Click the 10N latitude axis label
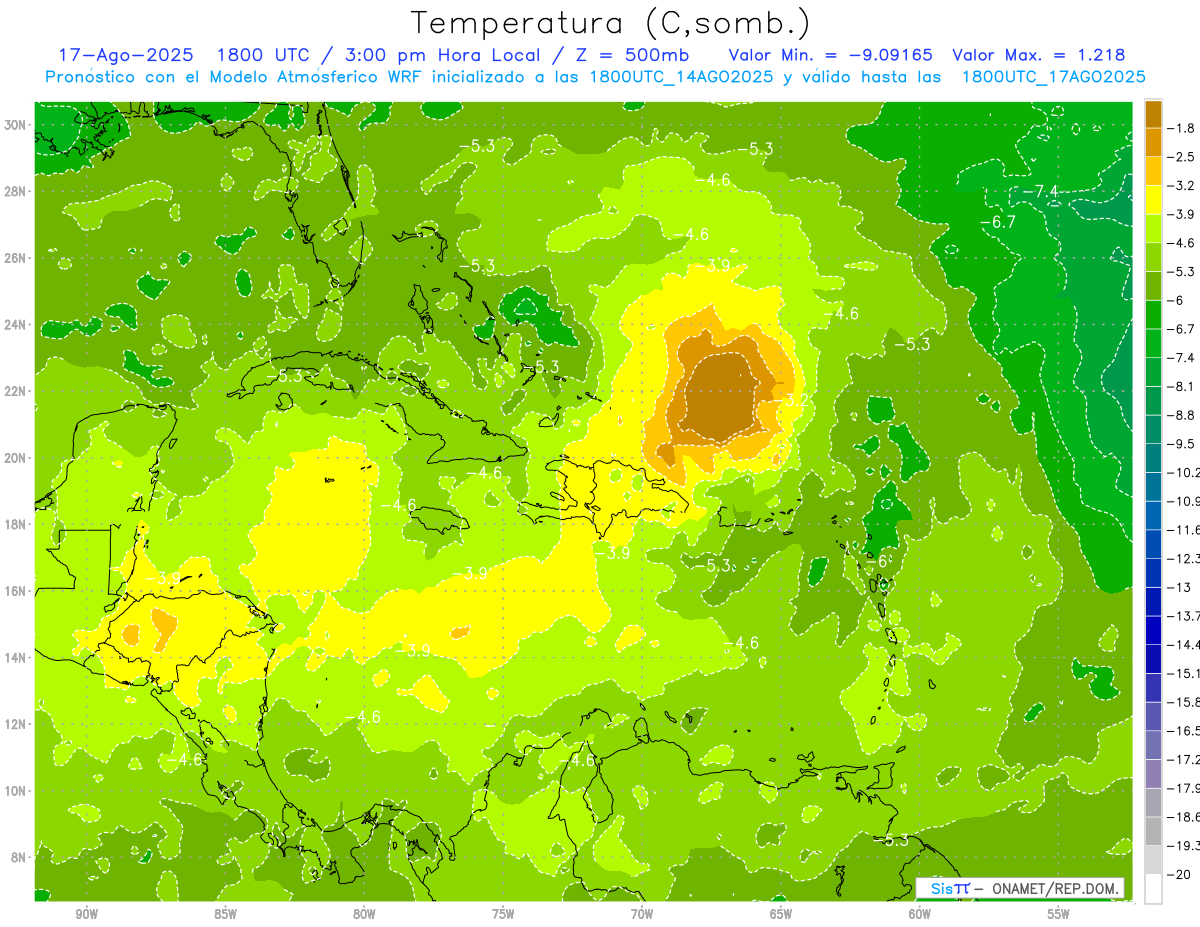This screenshot has height=927, width=1200. click(x=15, y=791)
